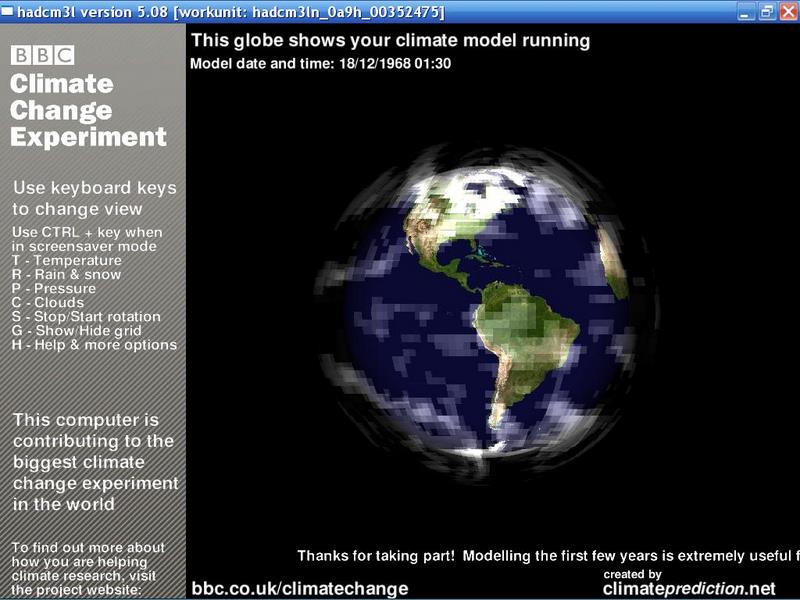
Task: Click the Model date and time text
Action: tap(320, 64)
